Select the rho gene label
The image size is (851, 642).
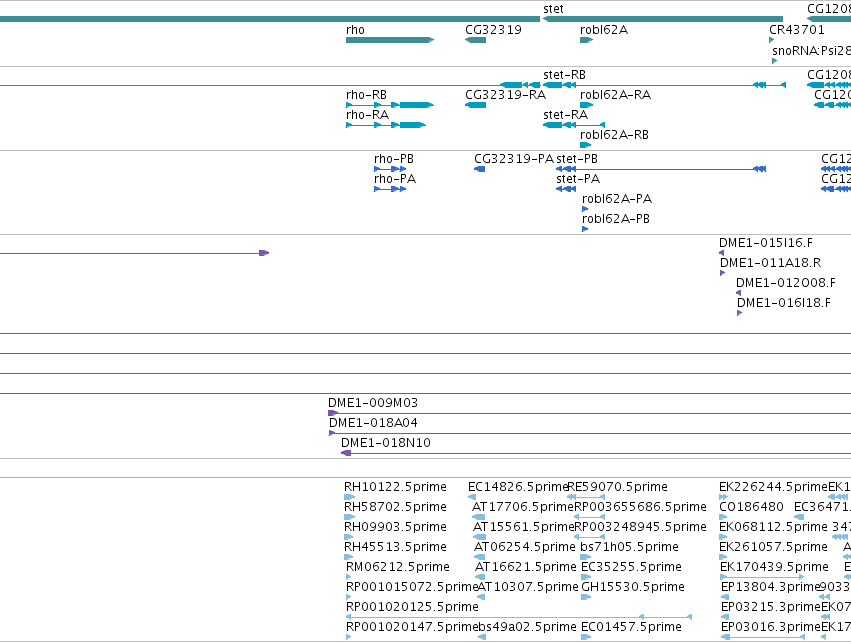[x=355, y=30]
